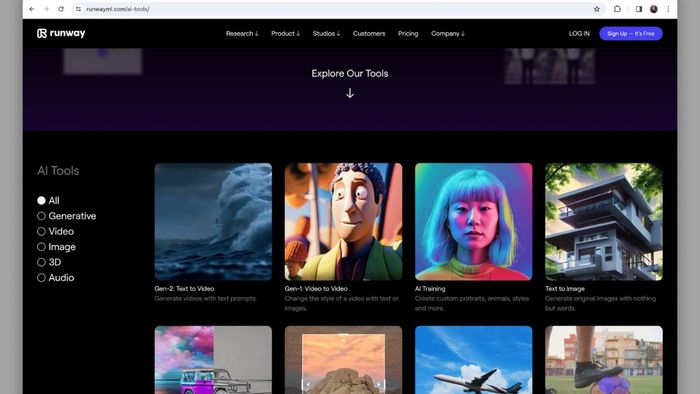The width and height of the screenshot is (700, 394).
Task: Click the foot on ball thumbnail
Action: (x=604, y=360)
